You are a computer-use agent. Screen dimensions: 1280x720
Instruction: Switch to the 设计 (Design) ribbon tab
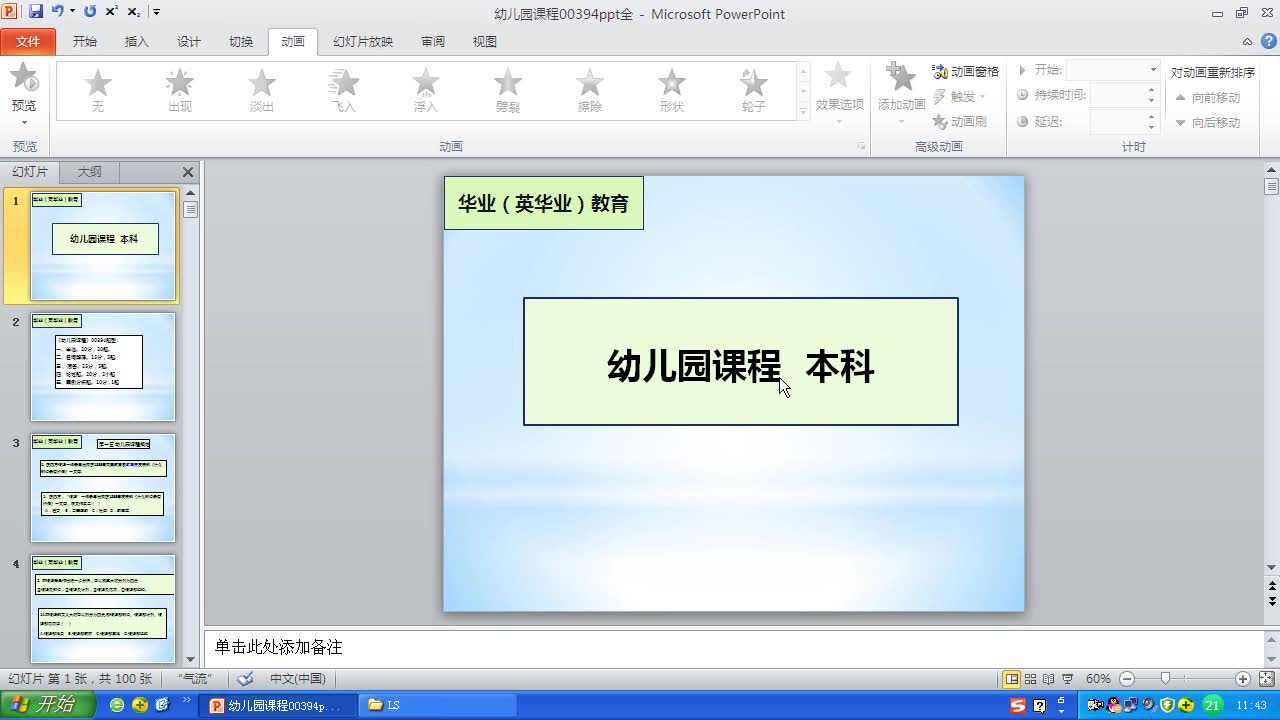tap(189, 42)
